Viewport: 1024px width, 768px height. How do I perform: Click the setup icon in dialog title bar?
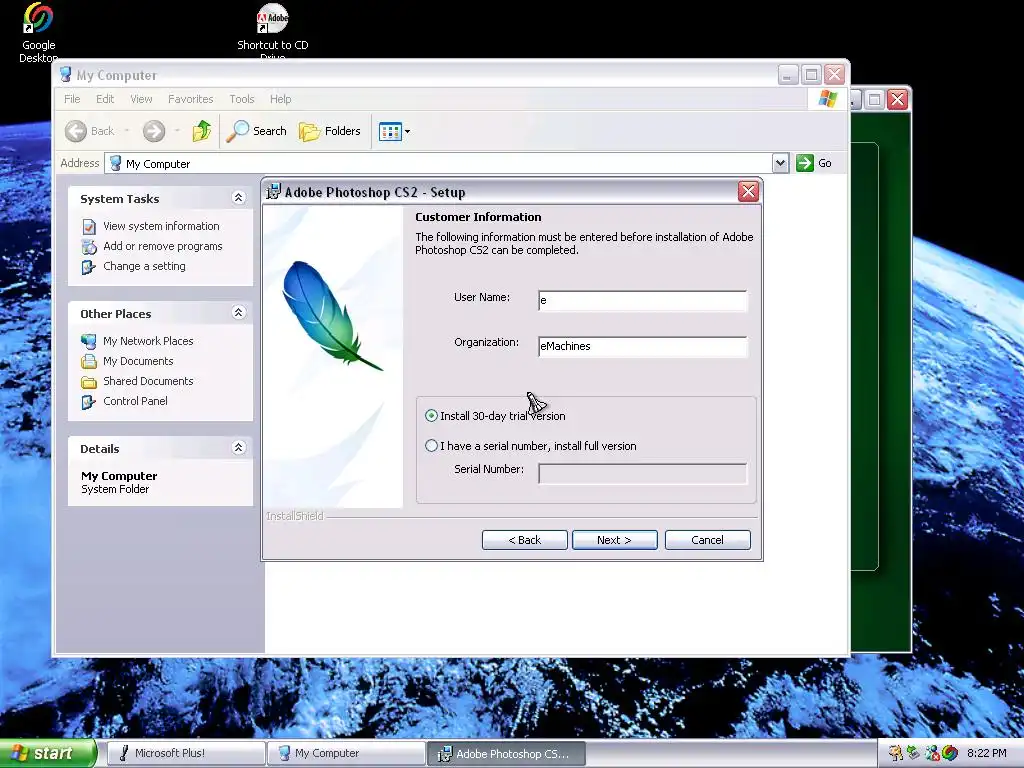[274, 192]
